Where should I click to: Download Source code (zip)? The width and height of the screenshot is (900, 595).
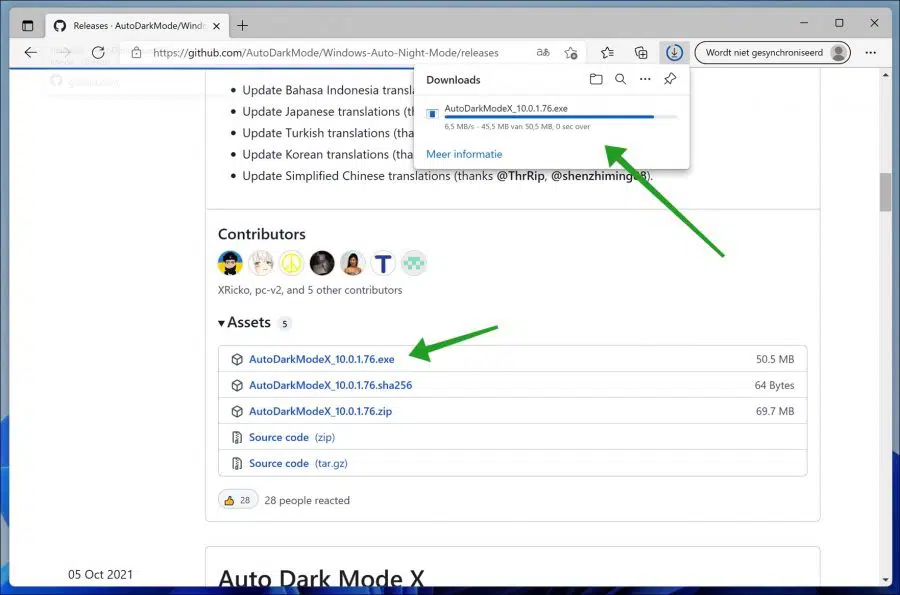tap(292, 437)
